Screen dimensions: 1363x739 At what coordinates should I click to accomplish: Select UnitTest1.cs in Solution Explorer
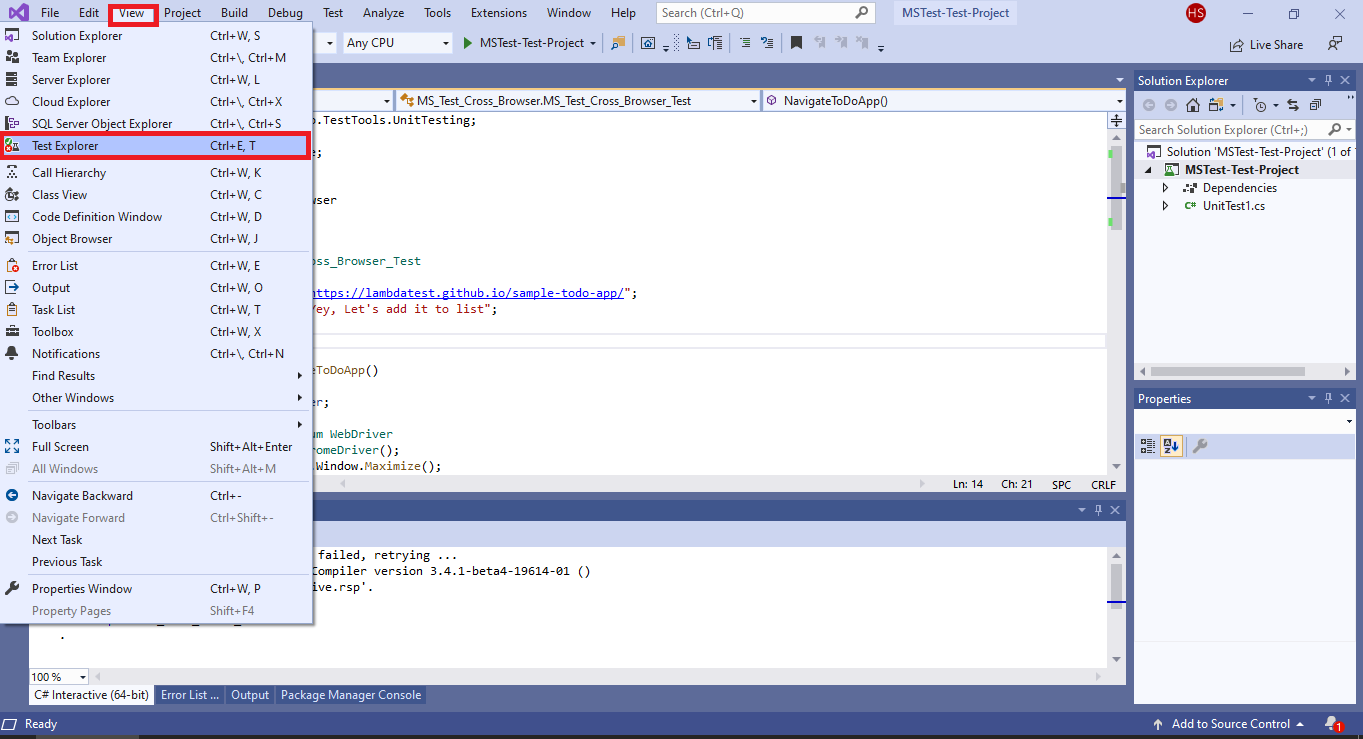1233,206
